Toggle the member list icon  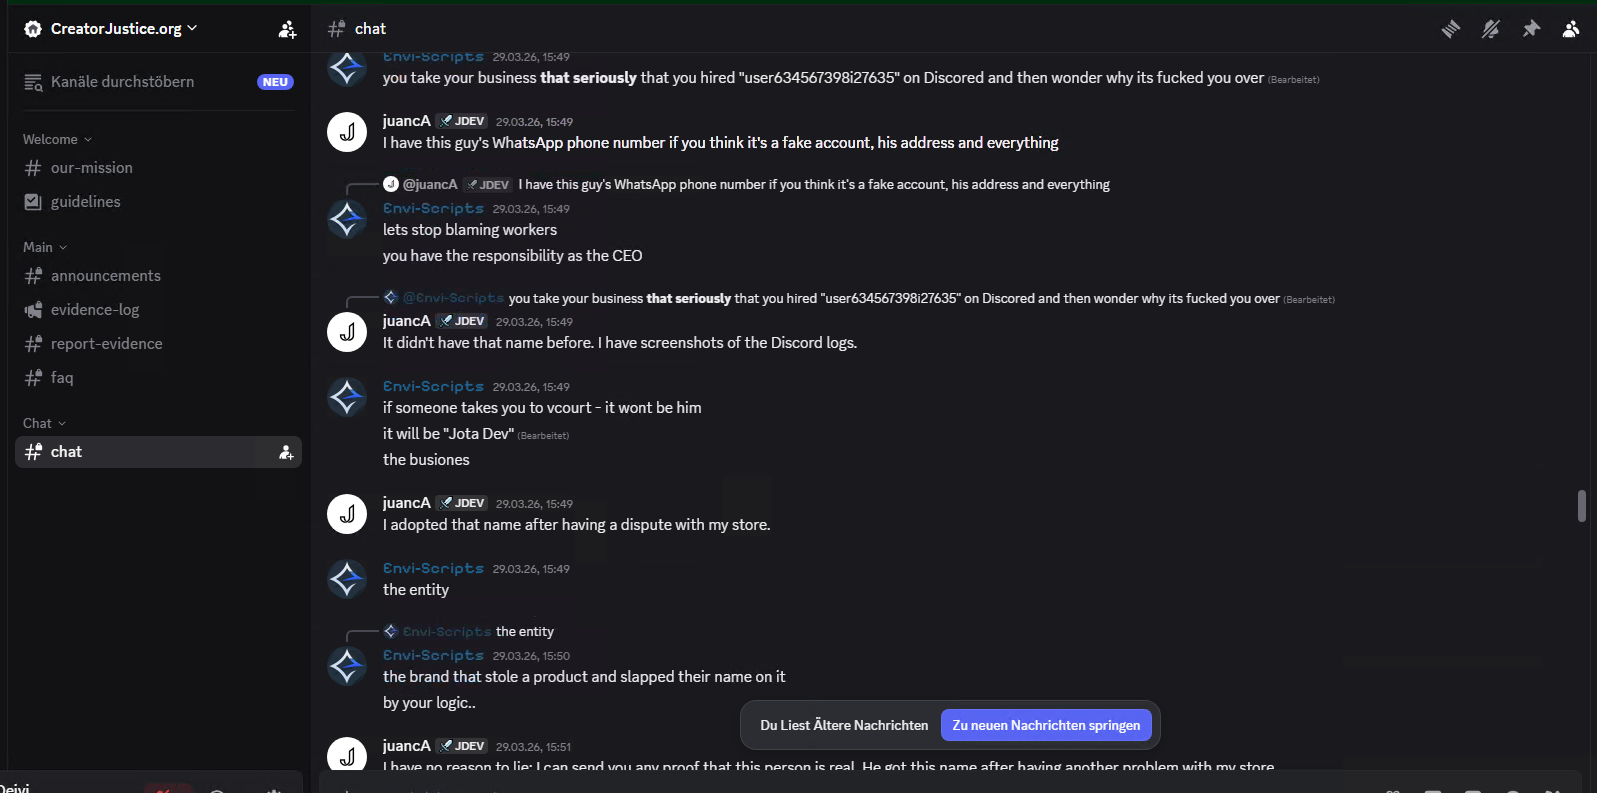click(1571, 29)
